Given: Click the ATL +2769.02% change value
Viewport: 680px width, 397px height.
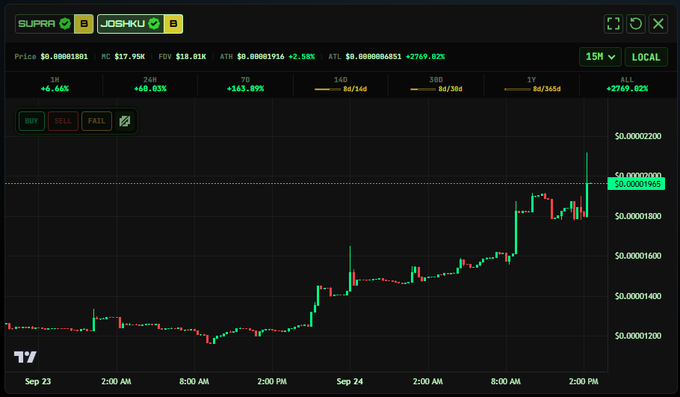Looking at the screenshot, I should [x=425, y=57].
